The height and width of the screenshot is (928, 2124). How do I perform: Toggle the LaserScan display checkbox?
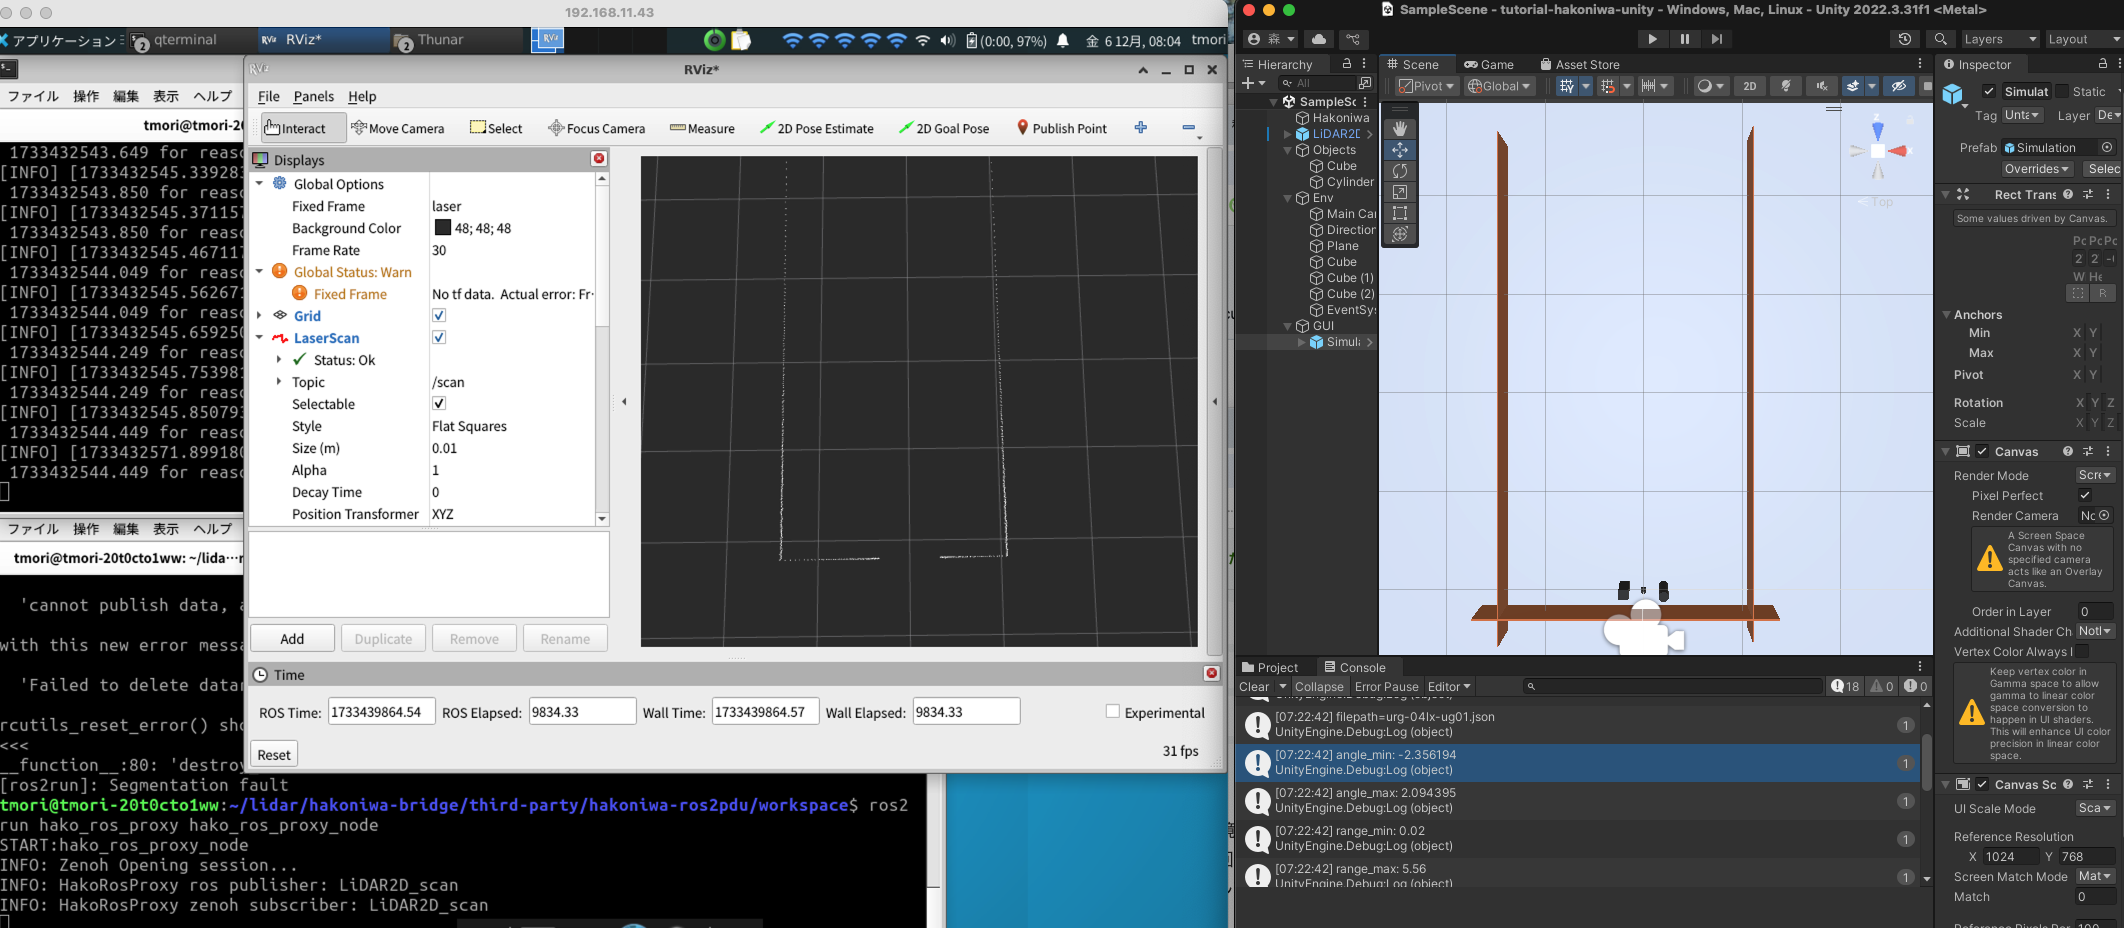pos(438,337)
